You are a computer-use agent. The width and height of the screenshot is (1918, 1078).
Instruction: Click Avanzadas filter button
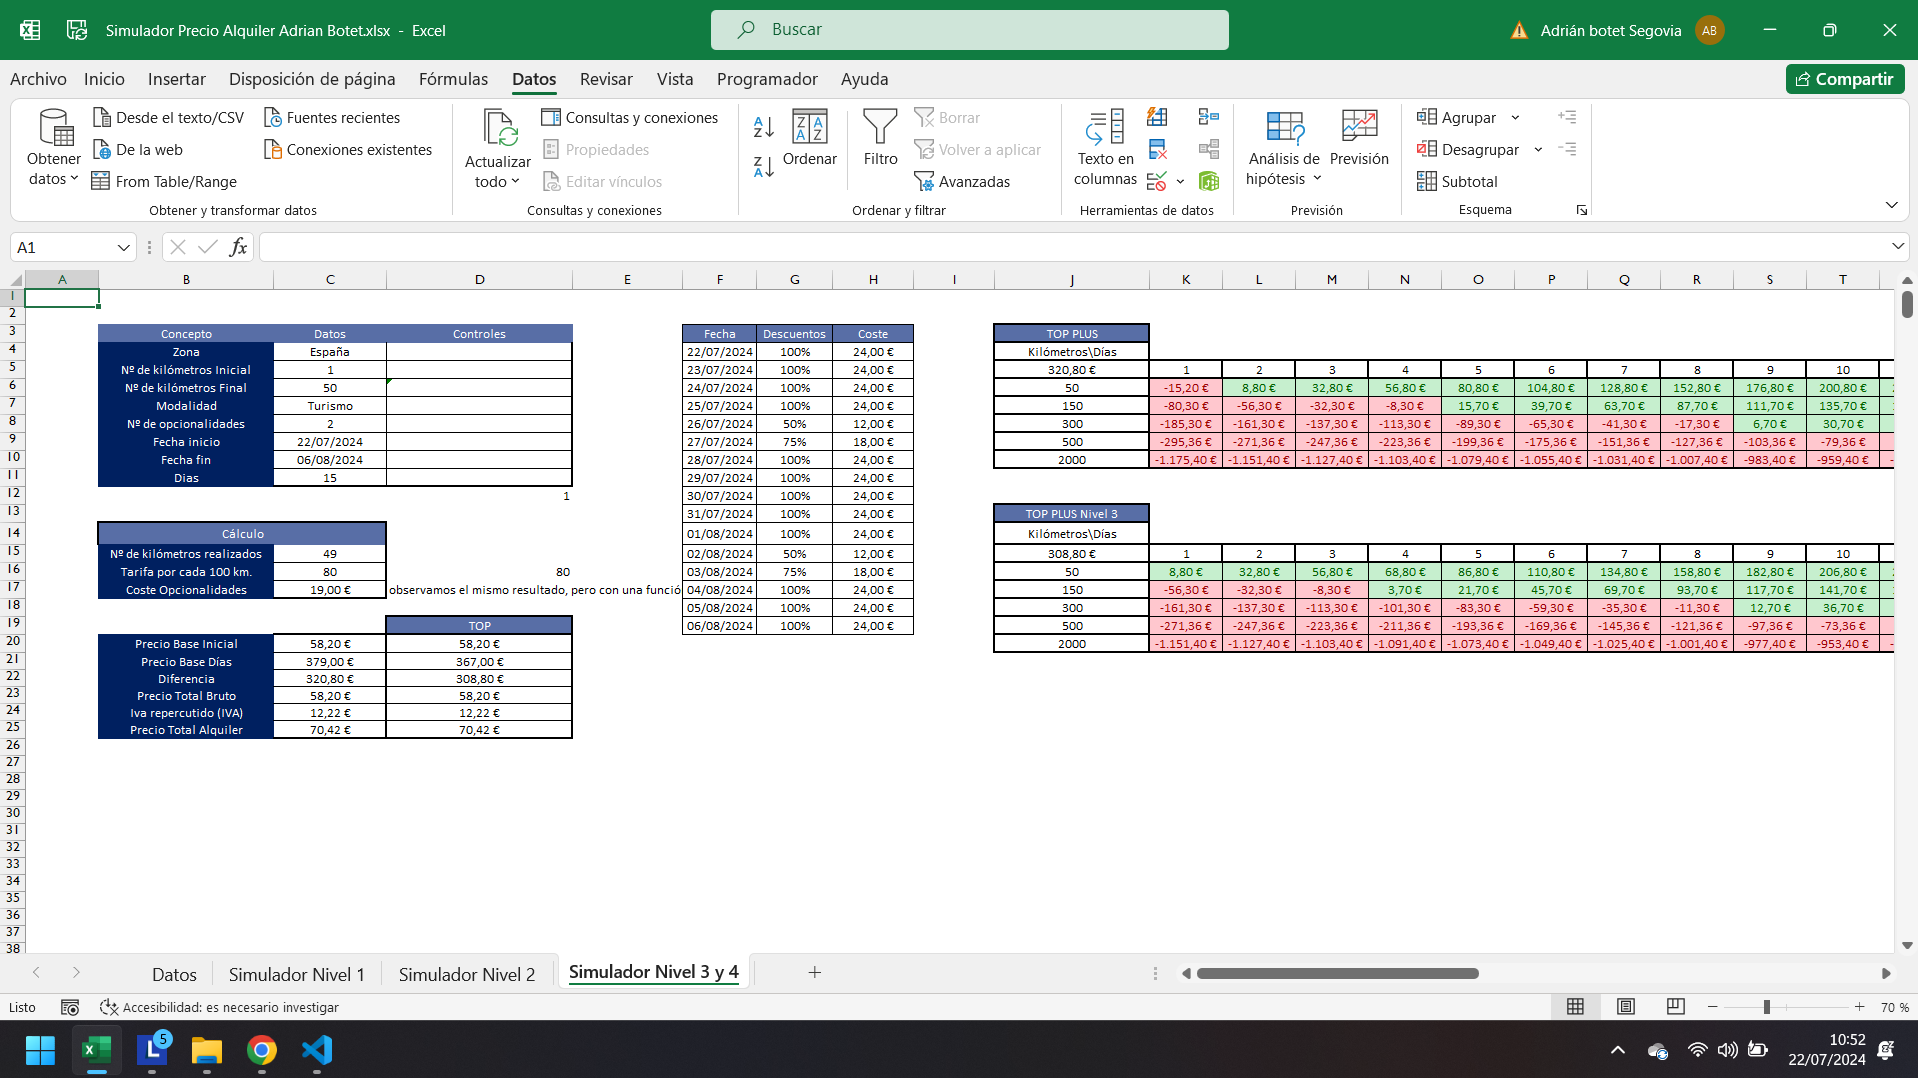pos(962,181)
